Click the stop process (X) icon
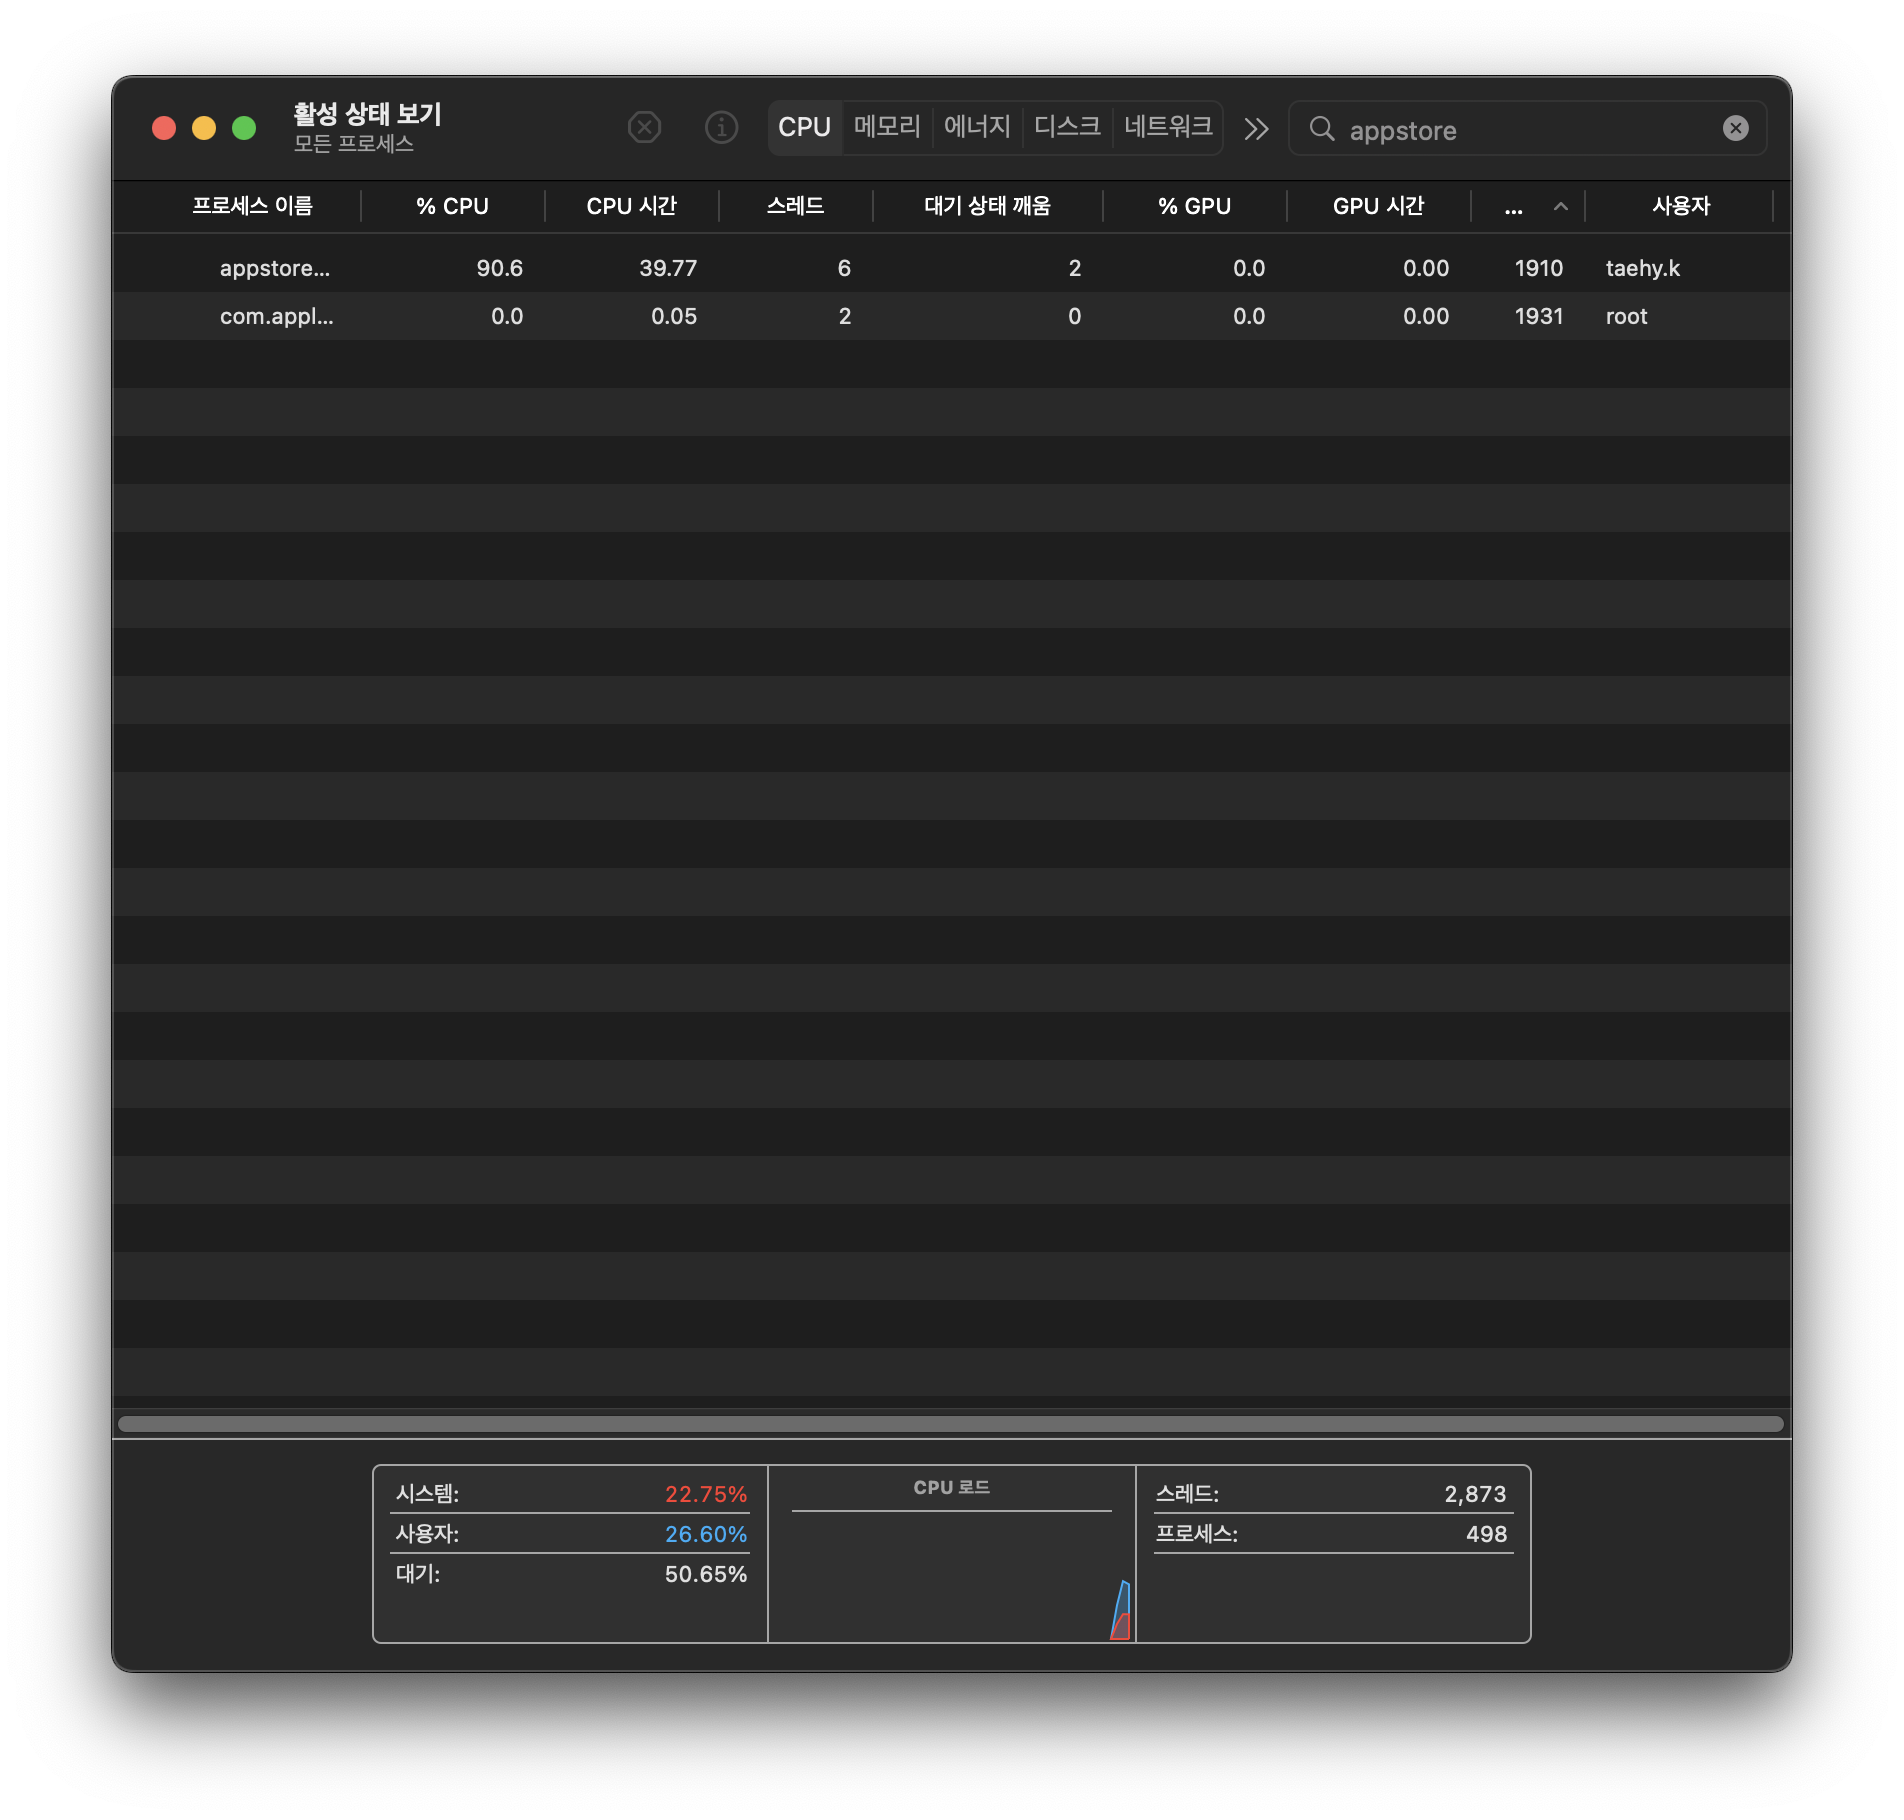Screen dimensions: 1904x1820 (644, 128)
